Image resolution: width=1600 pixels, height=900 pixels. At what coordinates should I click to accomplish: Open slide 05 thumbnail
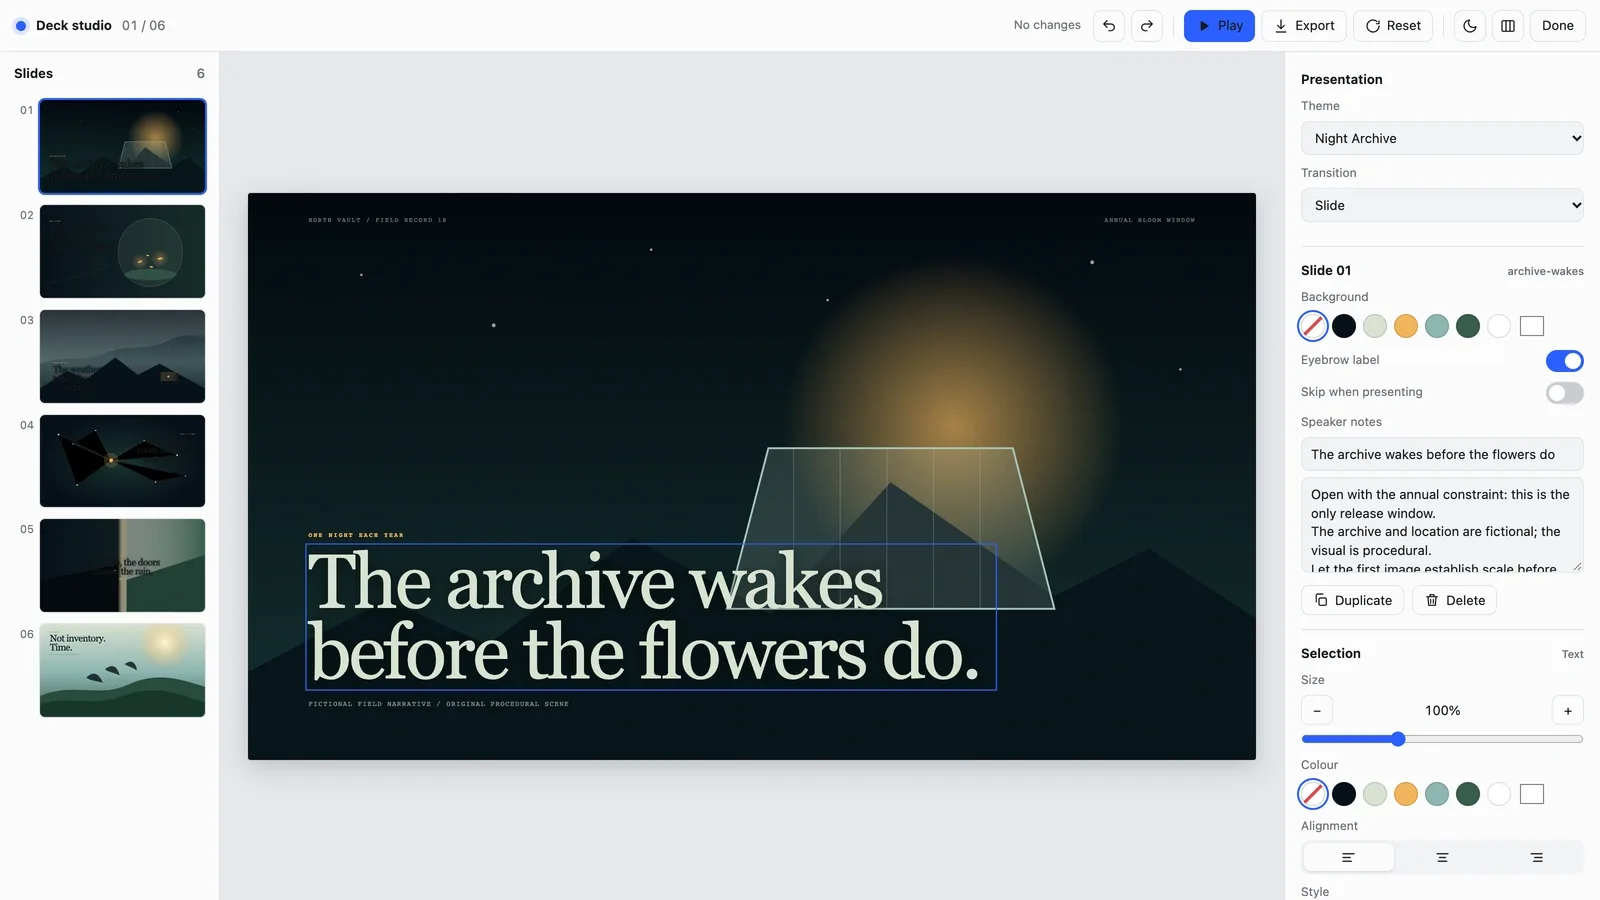click(x=122, y=565)
